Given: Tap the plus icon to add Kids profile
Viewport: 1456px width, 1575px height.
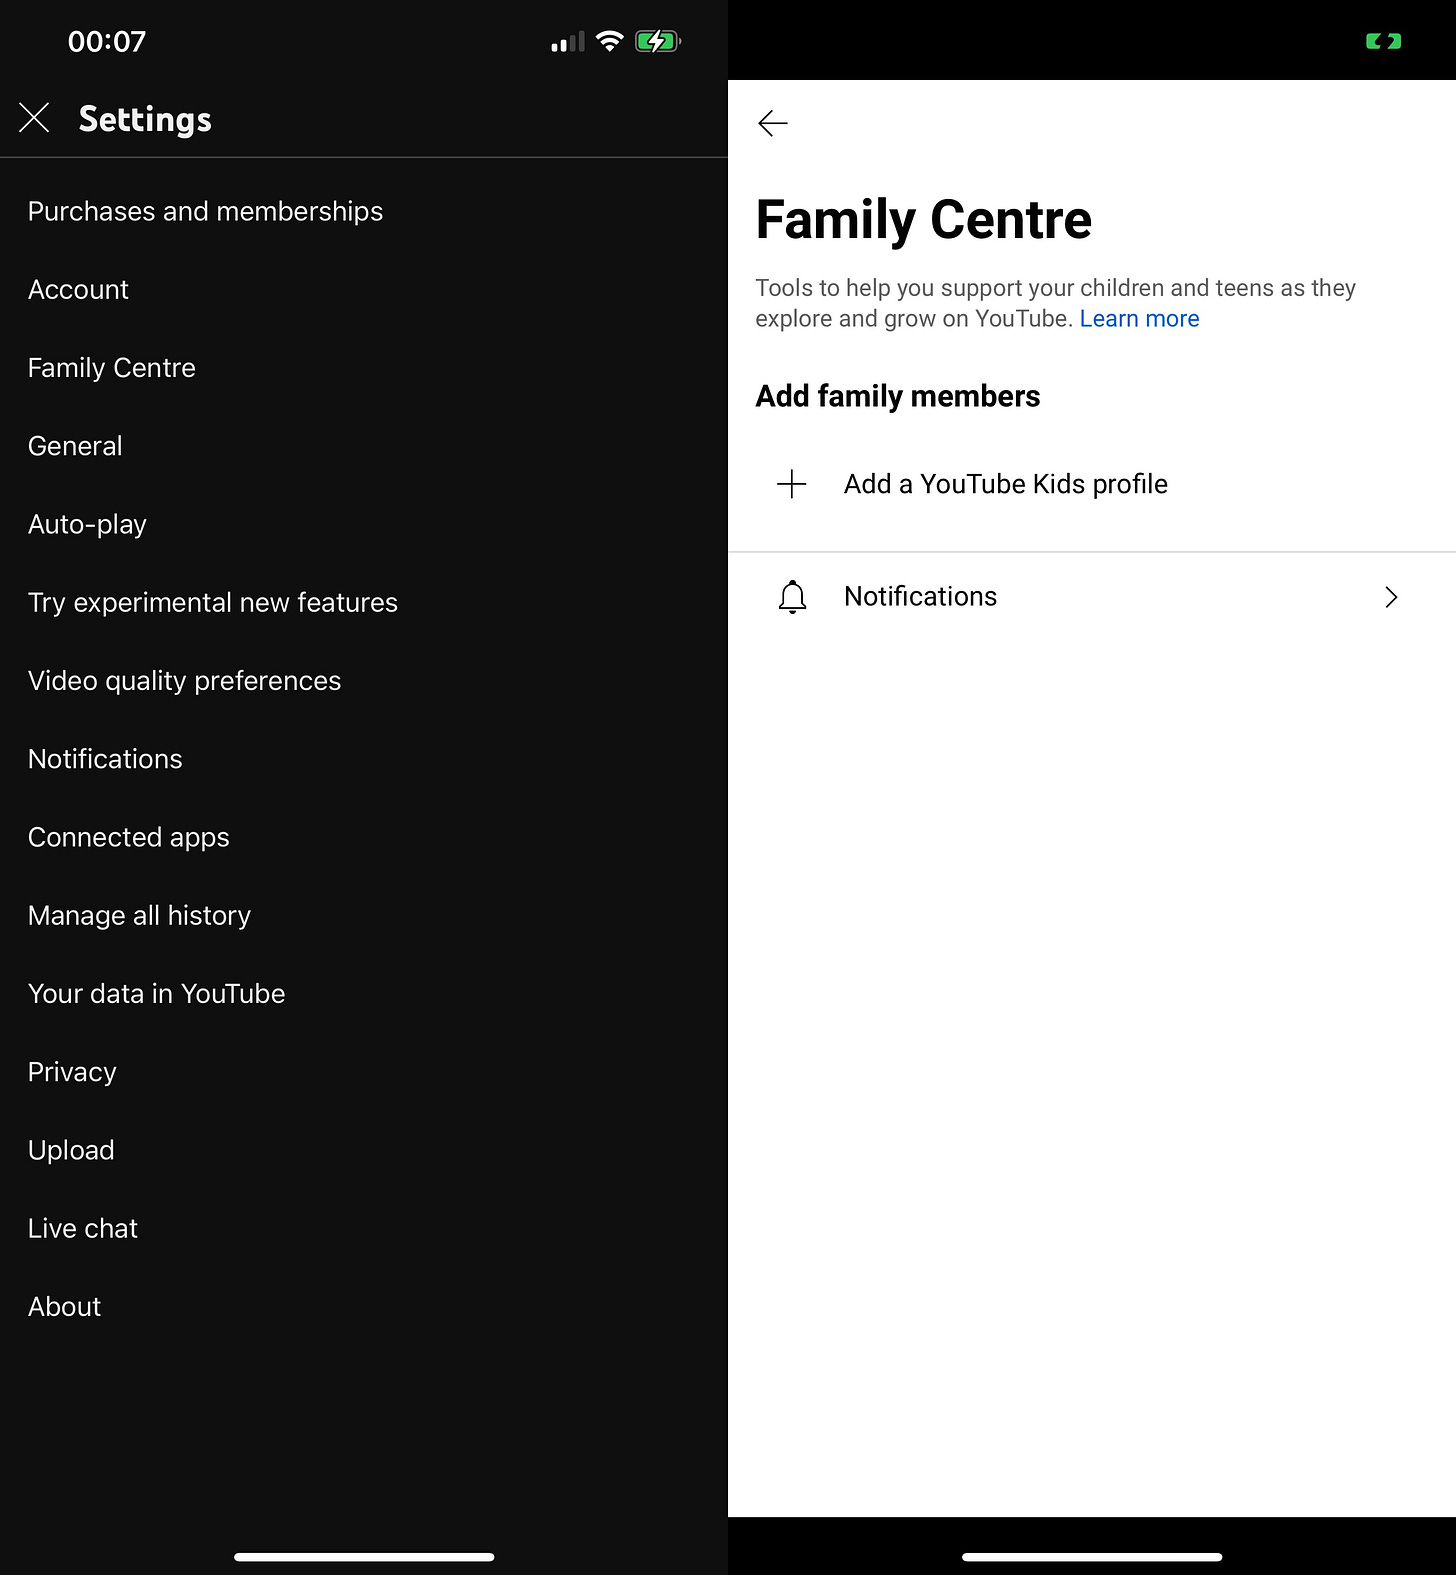Looking at the screenshot, I should tap(792, 484).
